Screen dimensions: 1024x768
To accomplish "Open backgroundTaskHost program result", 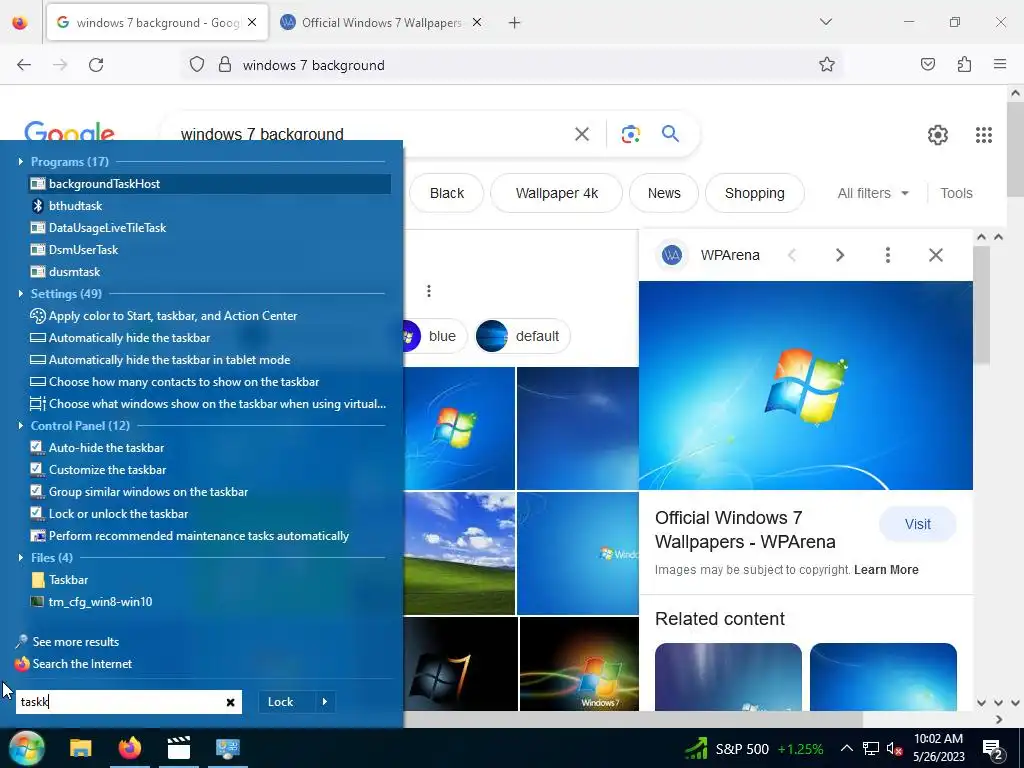I will [x=210, y=184].
